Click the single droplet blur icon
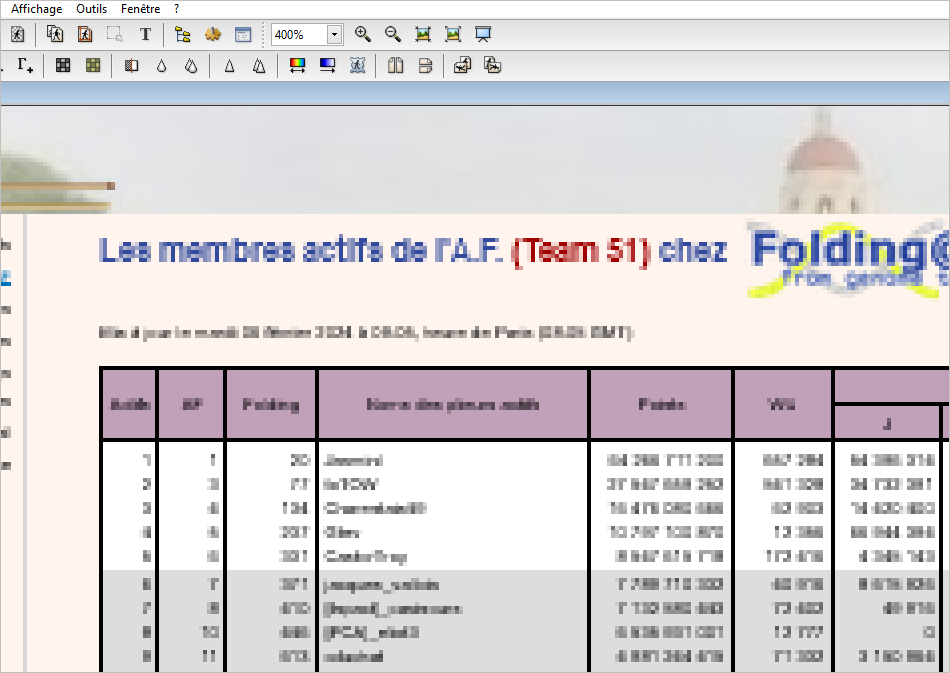The width and height of the screenshot is (950, 673). [161, 66]
